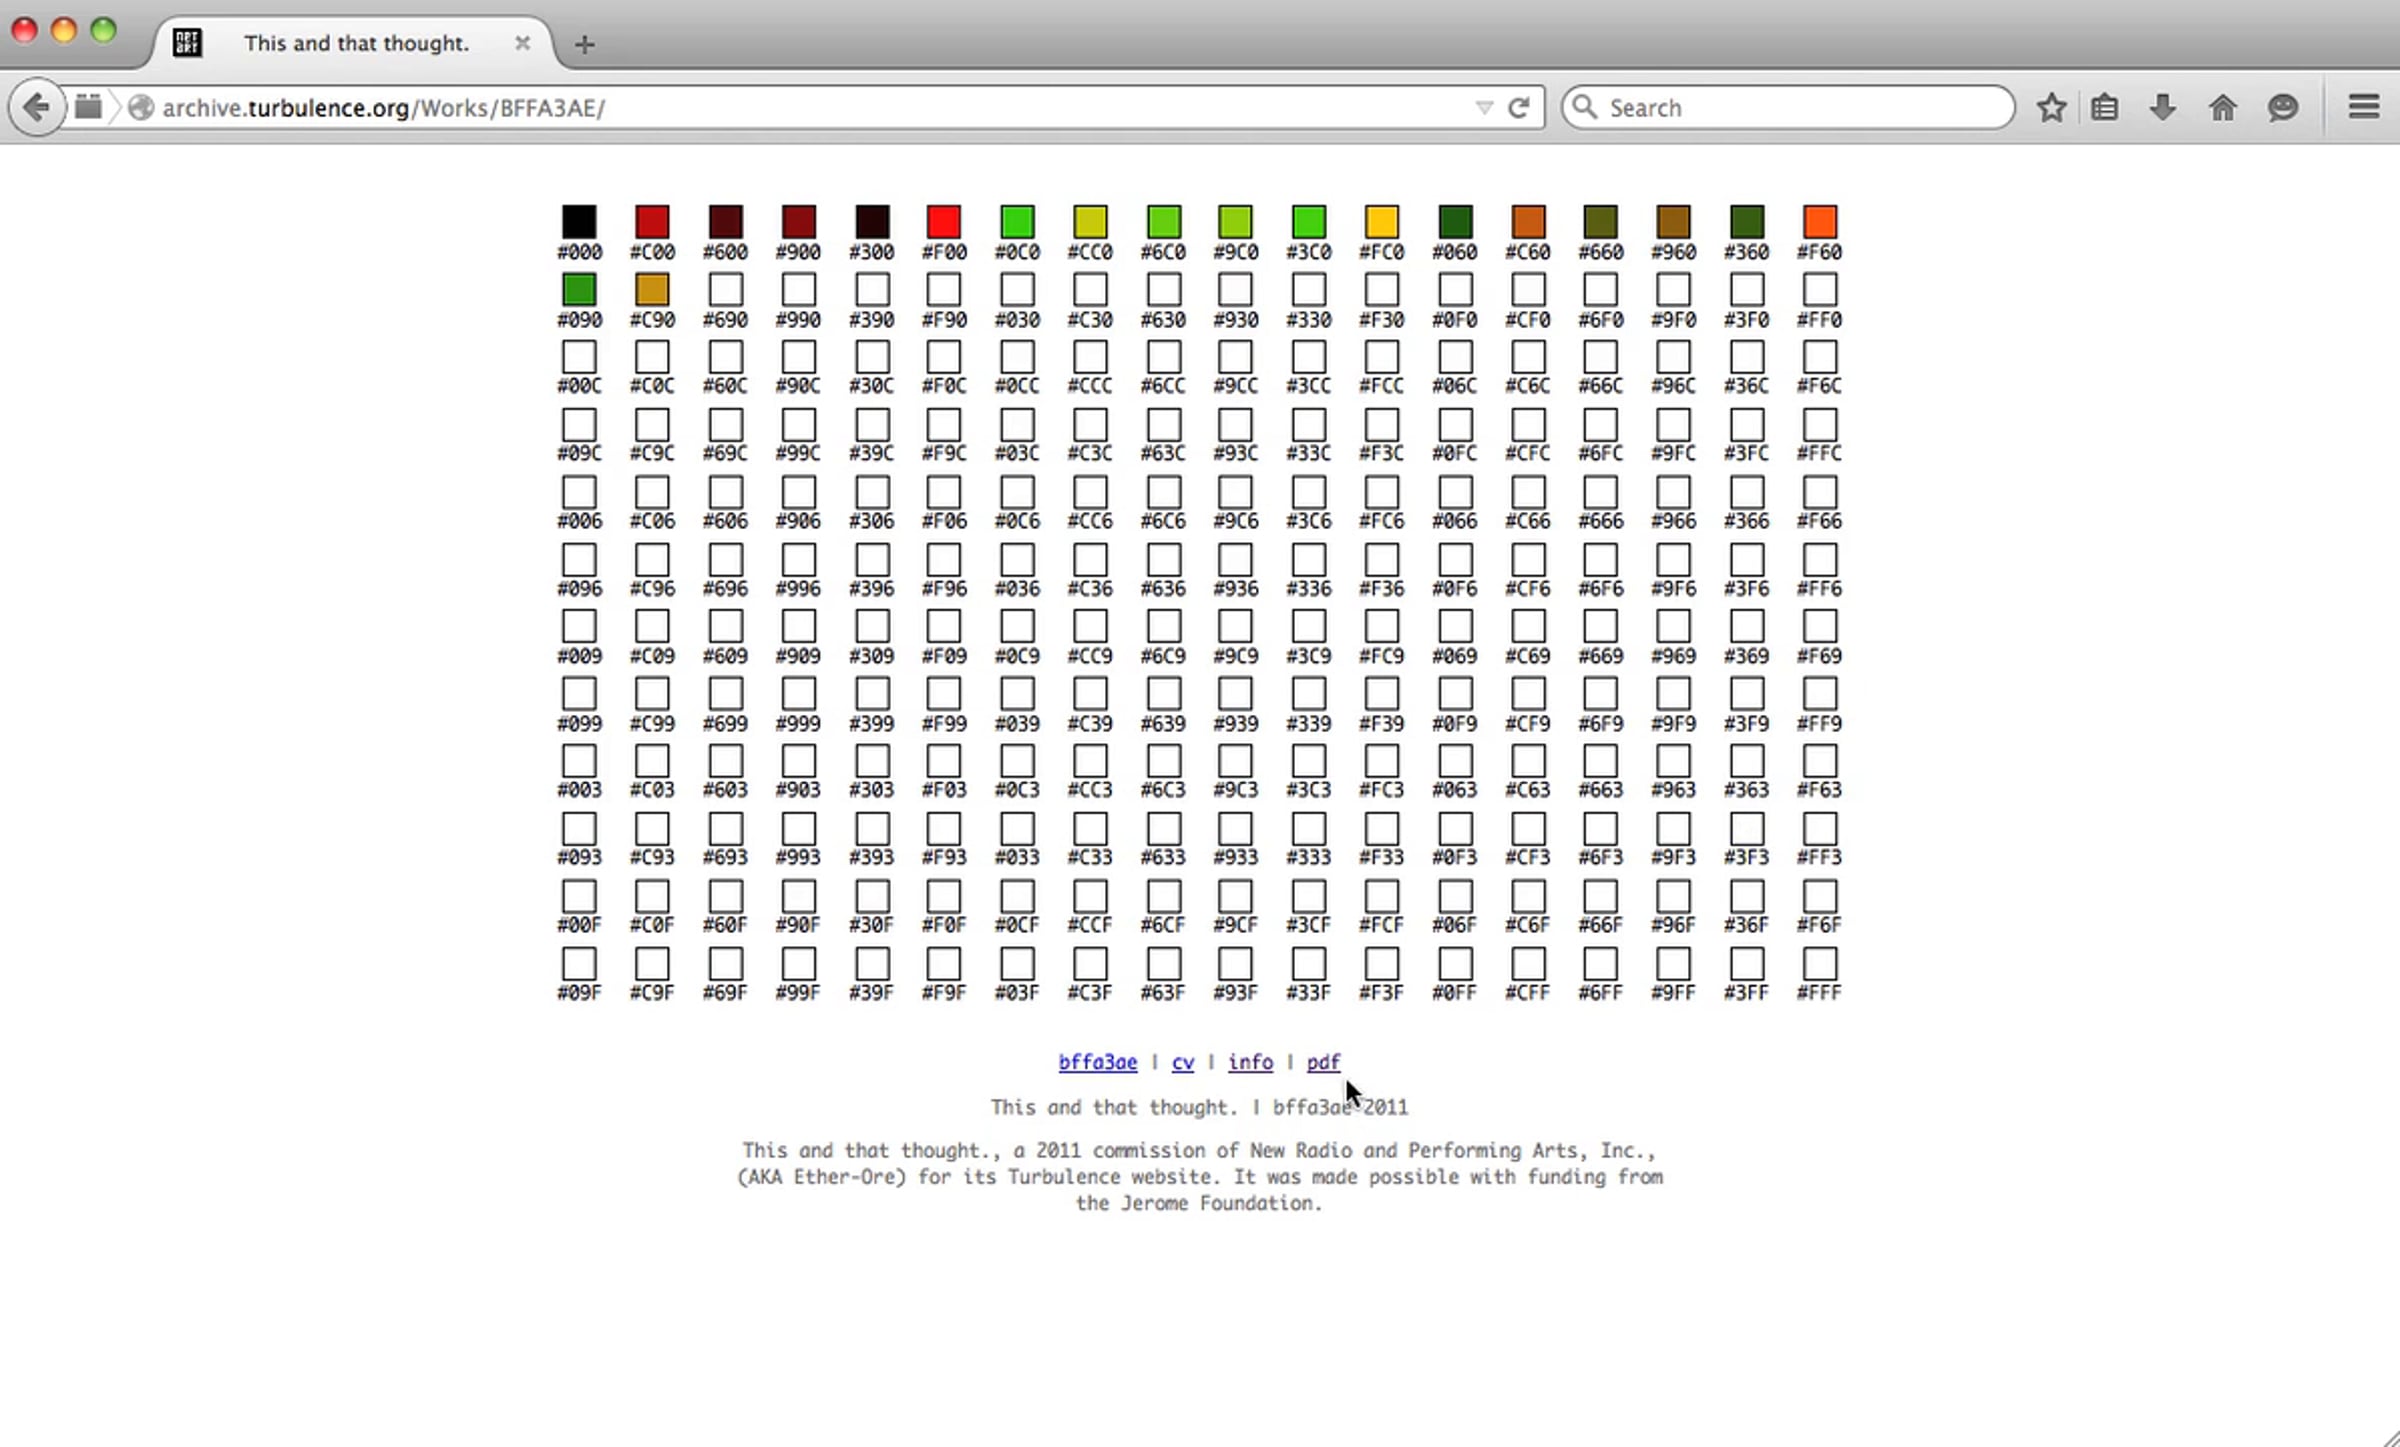Open a new tab with plus button

tap(585, 44)
